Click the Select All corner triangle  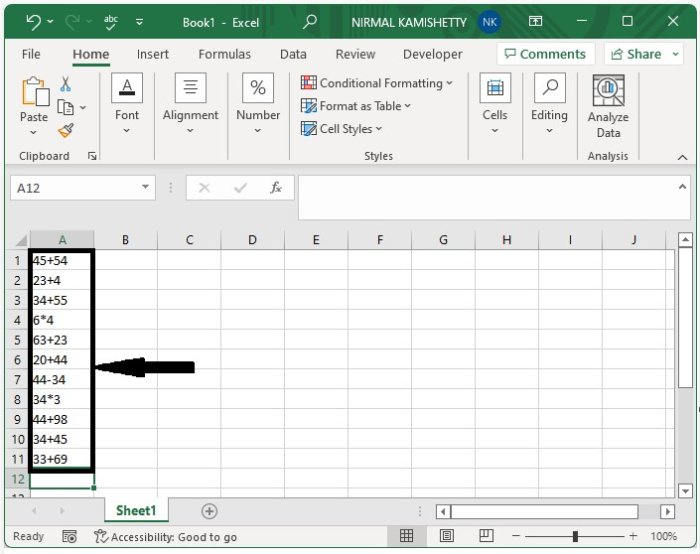[21, 241]
